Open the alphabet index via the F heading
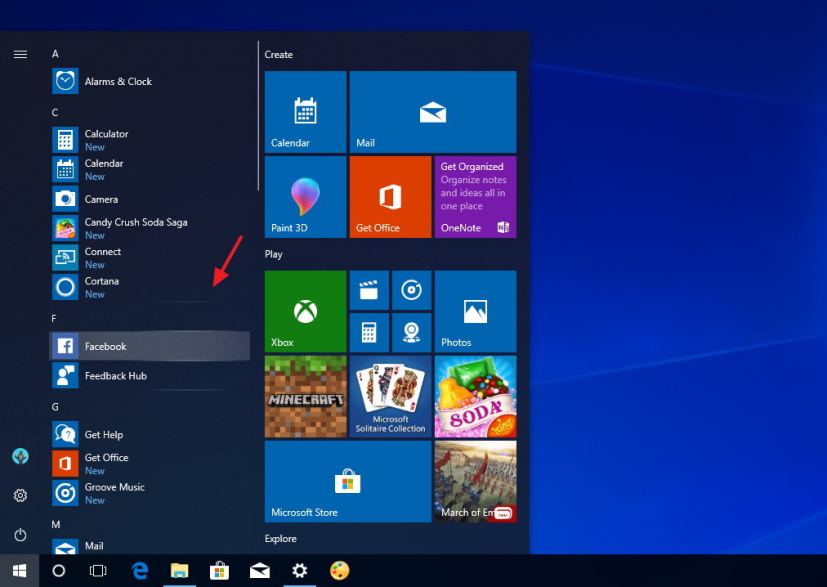This screenshot has height=587, width=827. (x=54, y=317)
